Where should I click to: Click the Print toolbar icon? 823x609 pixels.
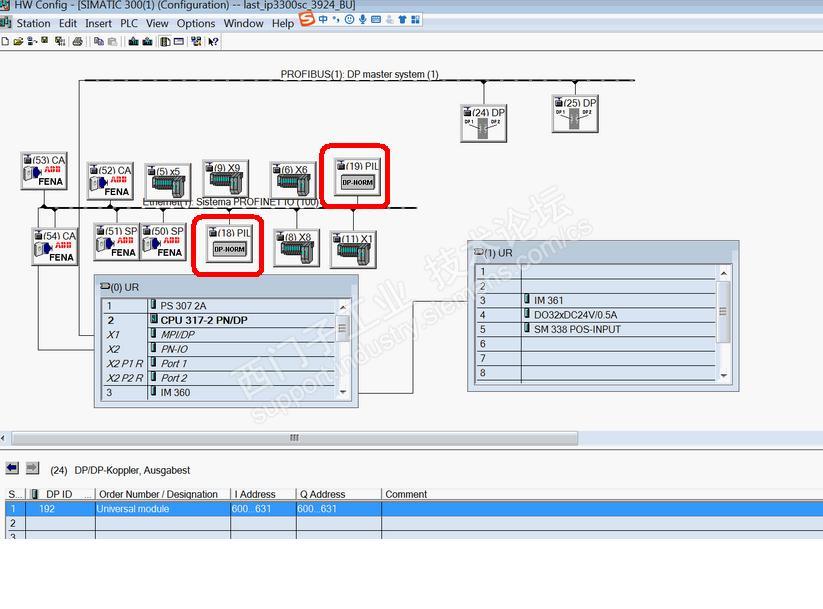77,41
